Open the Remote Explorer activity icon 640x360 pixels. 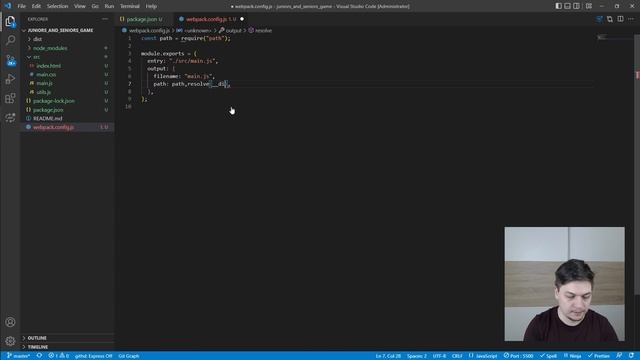10,118
